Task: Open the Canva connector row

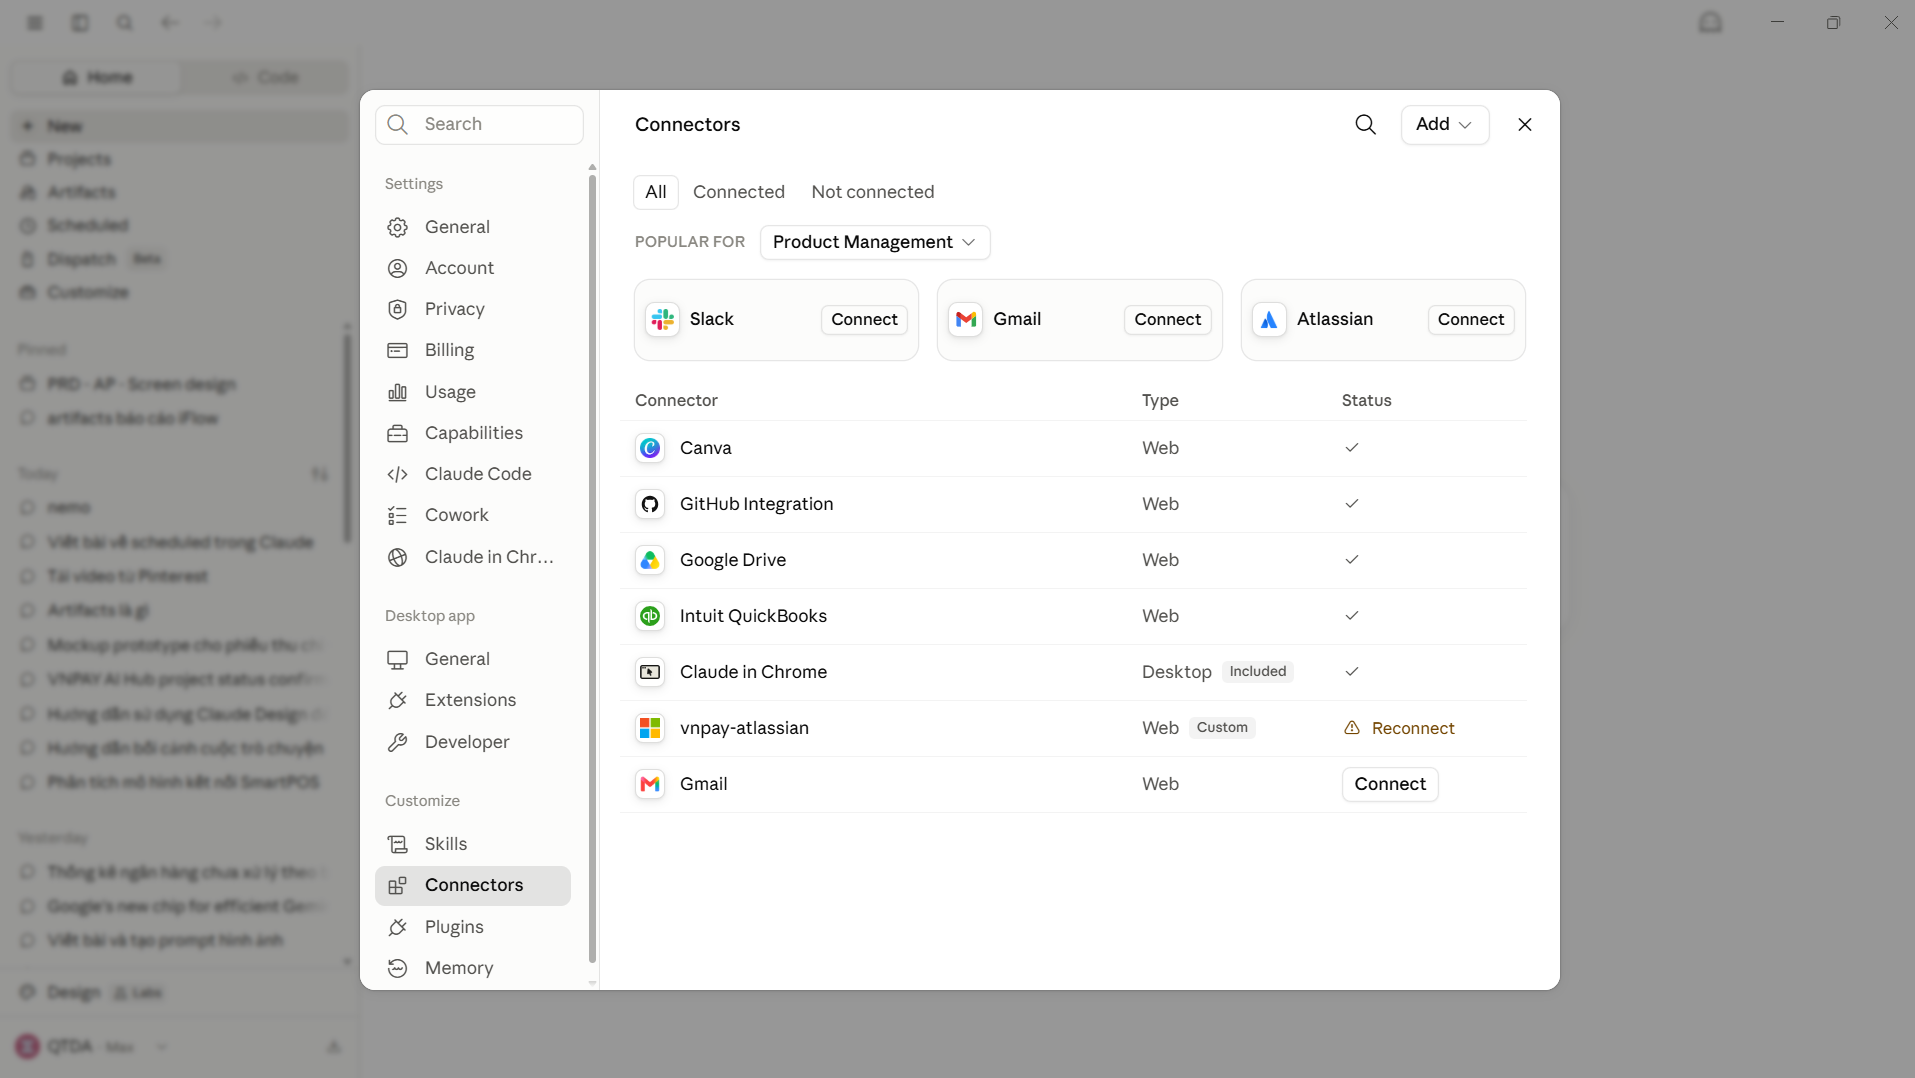Action: click(1074, 448)
